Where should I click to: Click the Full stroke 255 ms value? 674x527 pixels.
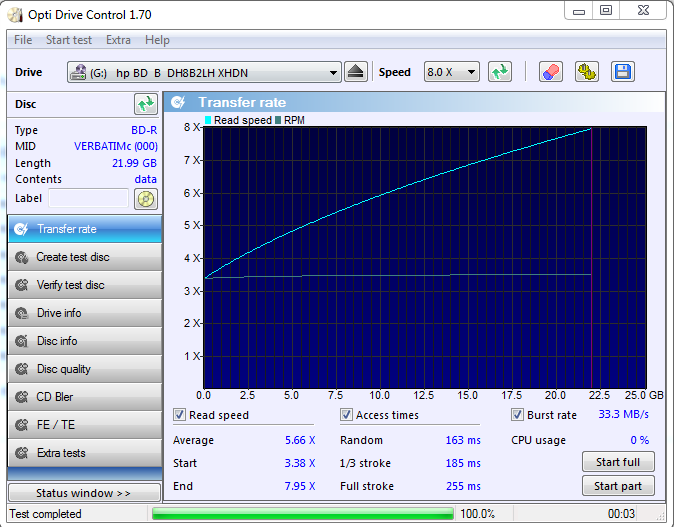click(463, 486)
